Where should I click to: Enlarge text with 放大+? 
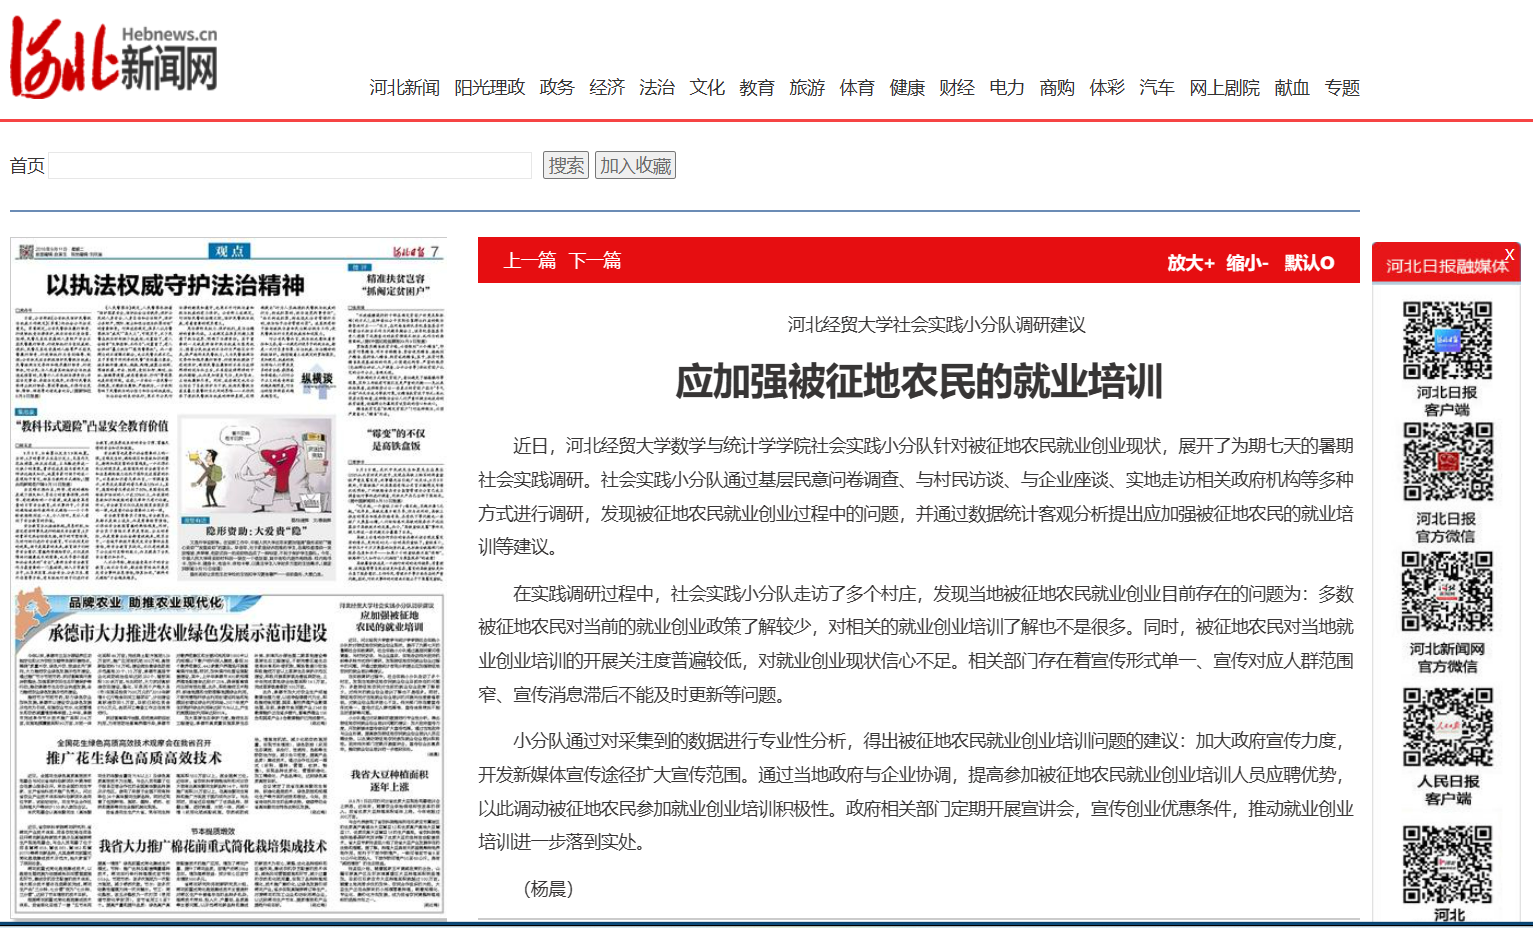pyautogui.click(x=1190, y=263)
